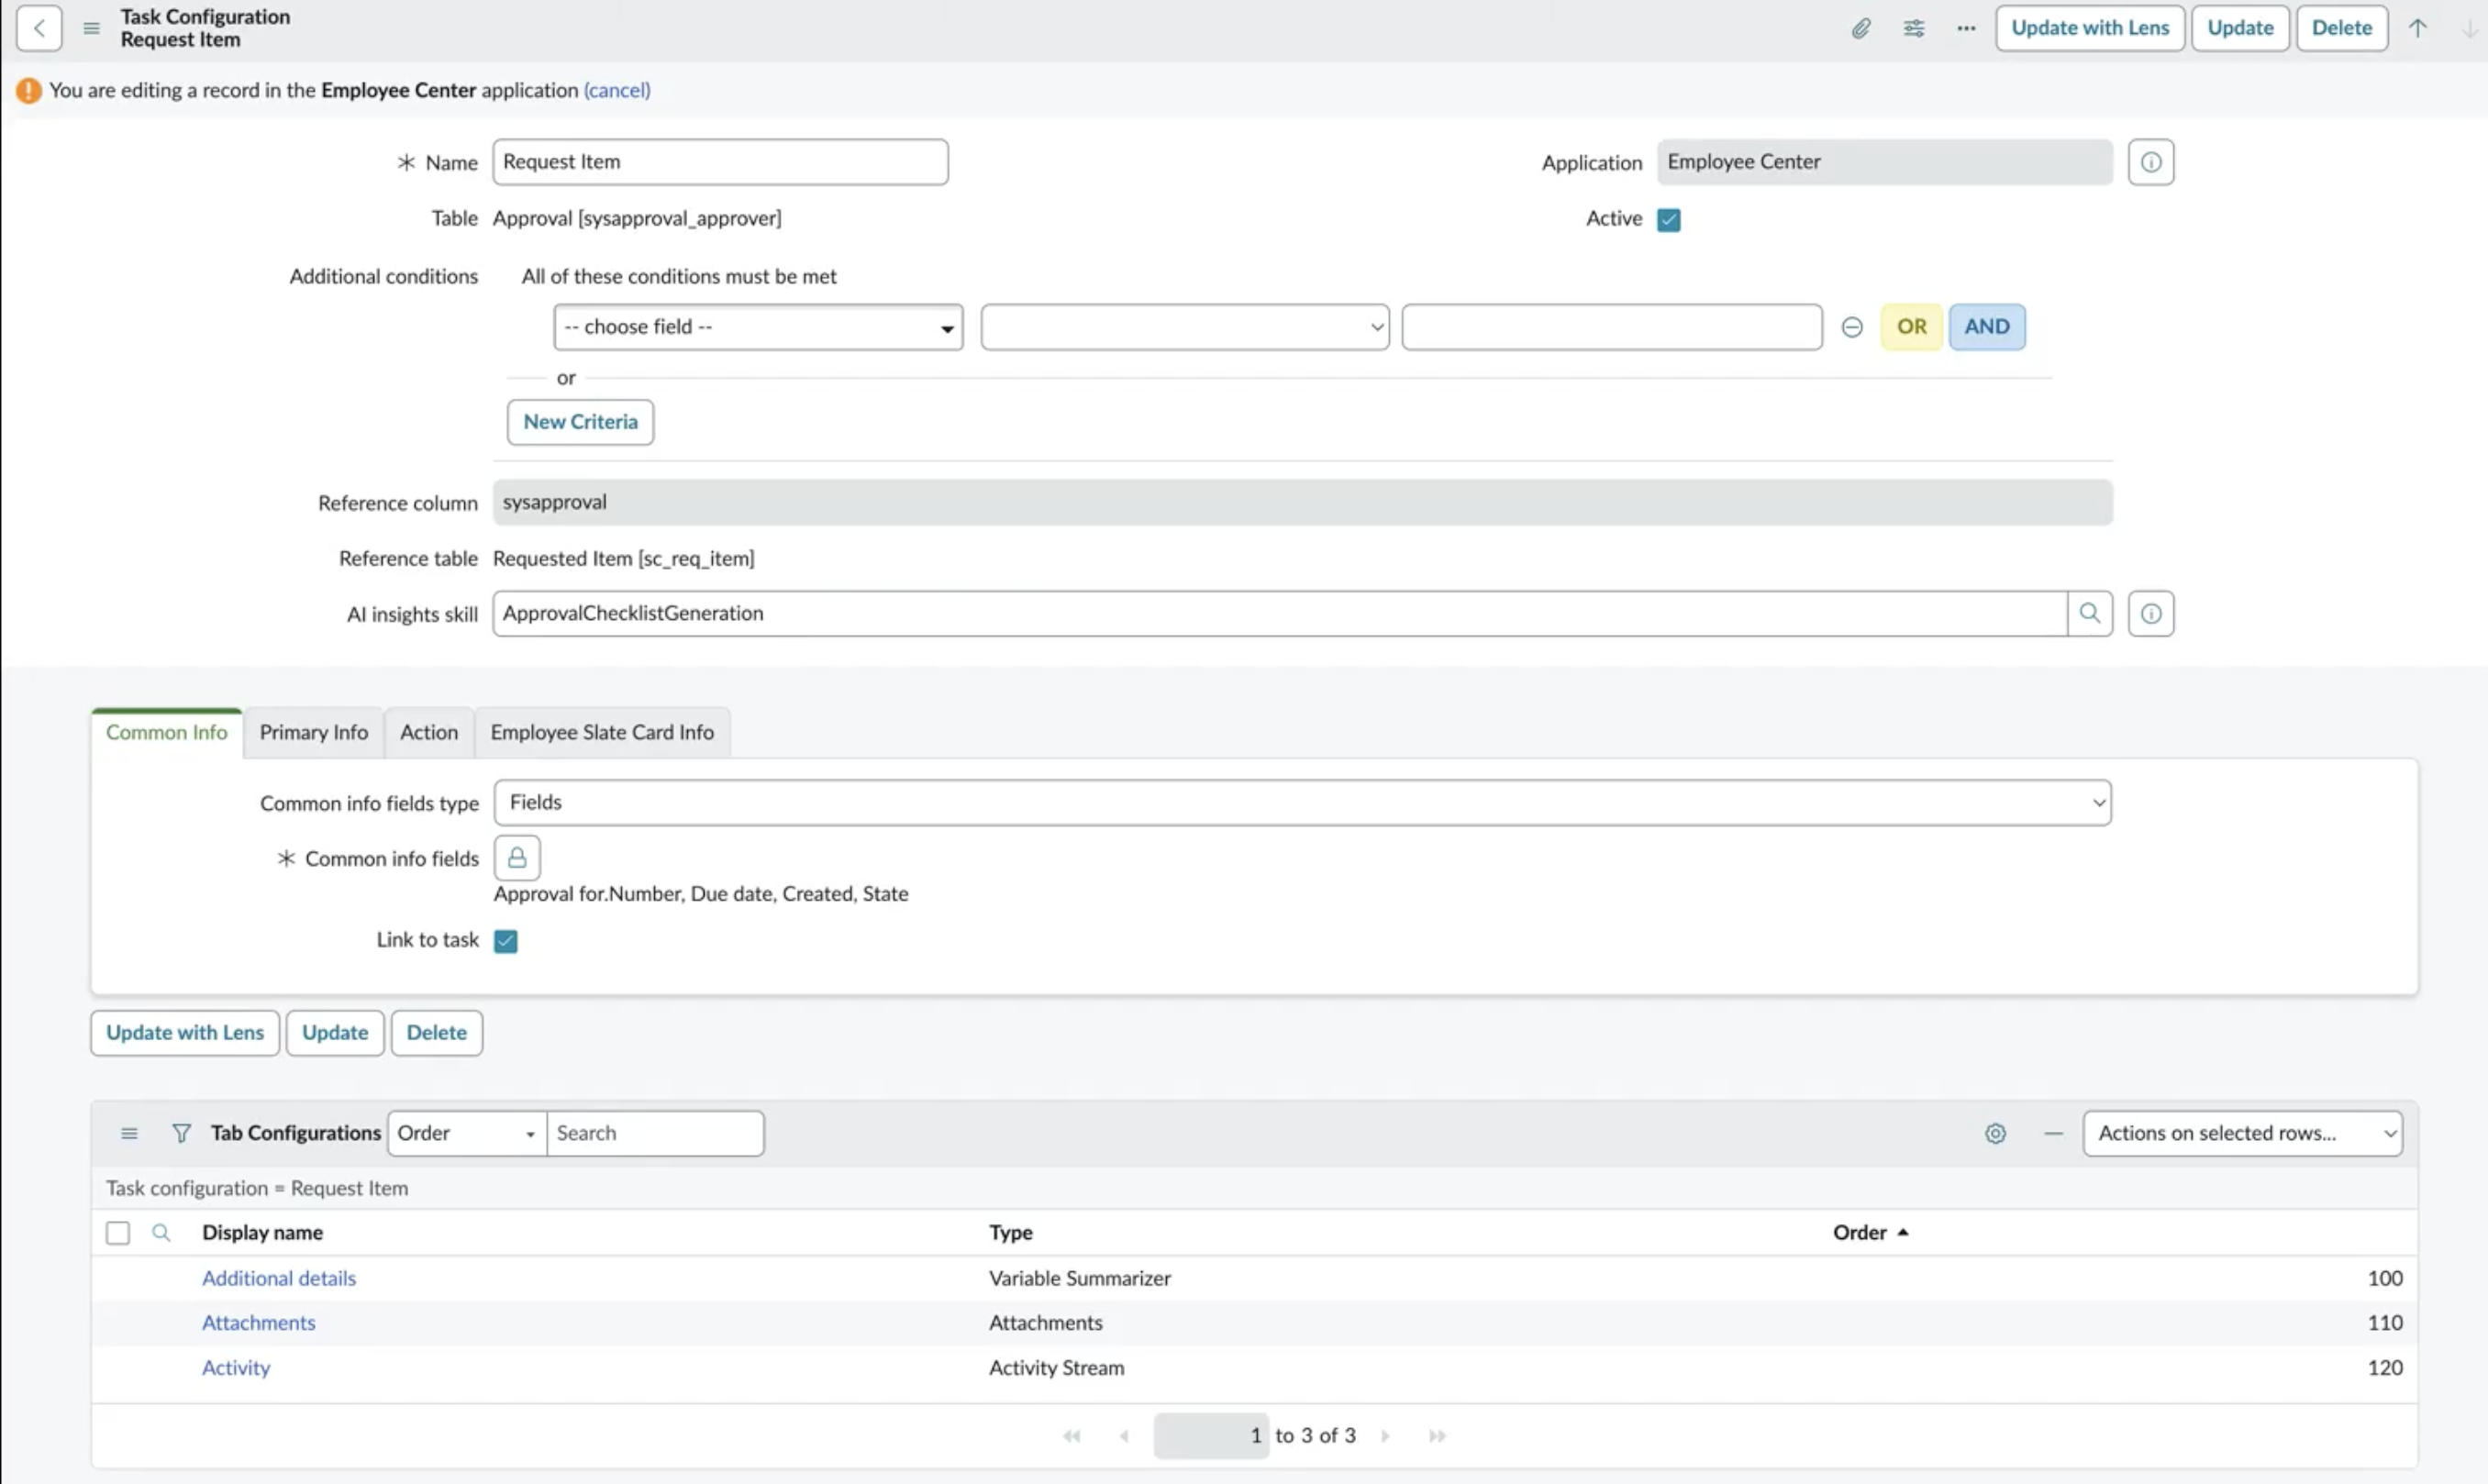The image size is (2488, 1484).
Task: Toggle column search magnifier icon in list header
Action: coord(161,1232)
